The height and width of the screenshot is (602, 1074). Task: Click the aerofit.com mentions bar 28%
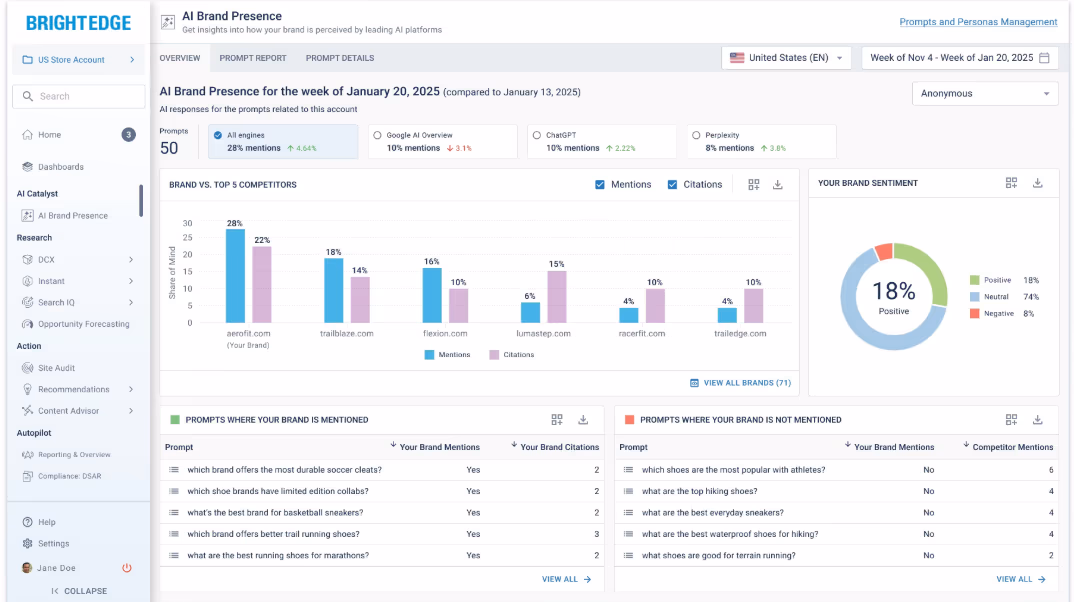pyautogui.click(x=235, y=276)
